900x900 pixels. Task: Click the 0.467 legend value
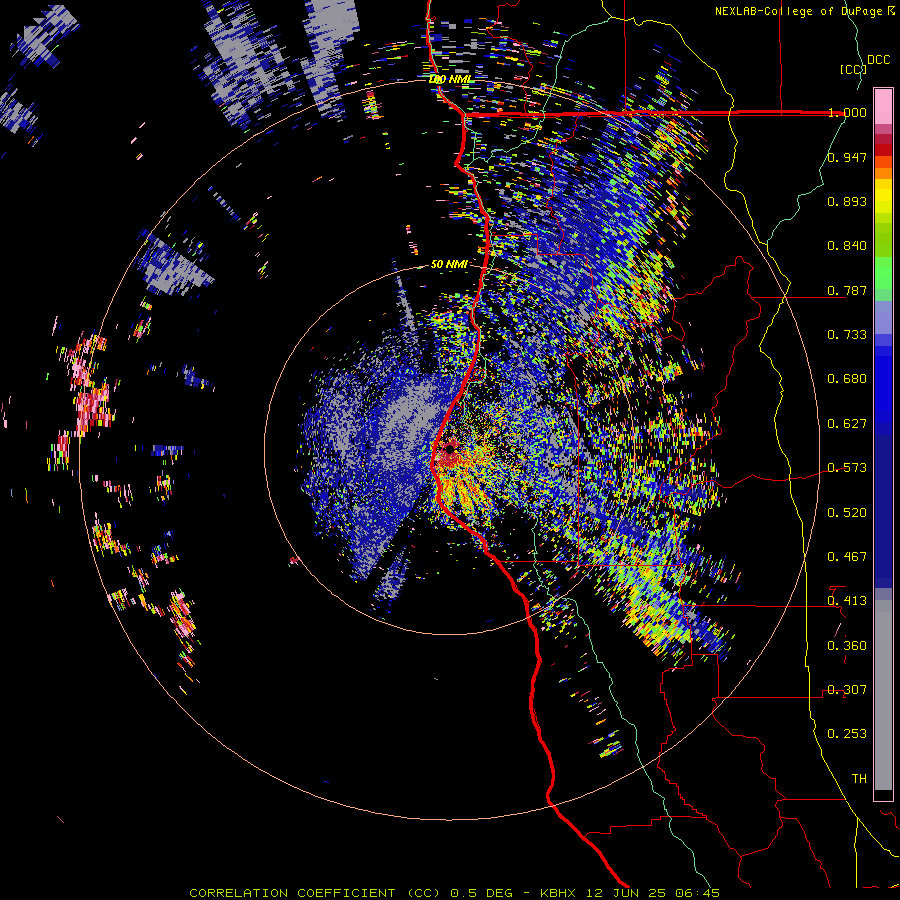[847, 556]
